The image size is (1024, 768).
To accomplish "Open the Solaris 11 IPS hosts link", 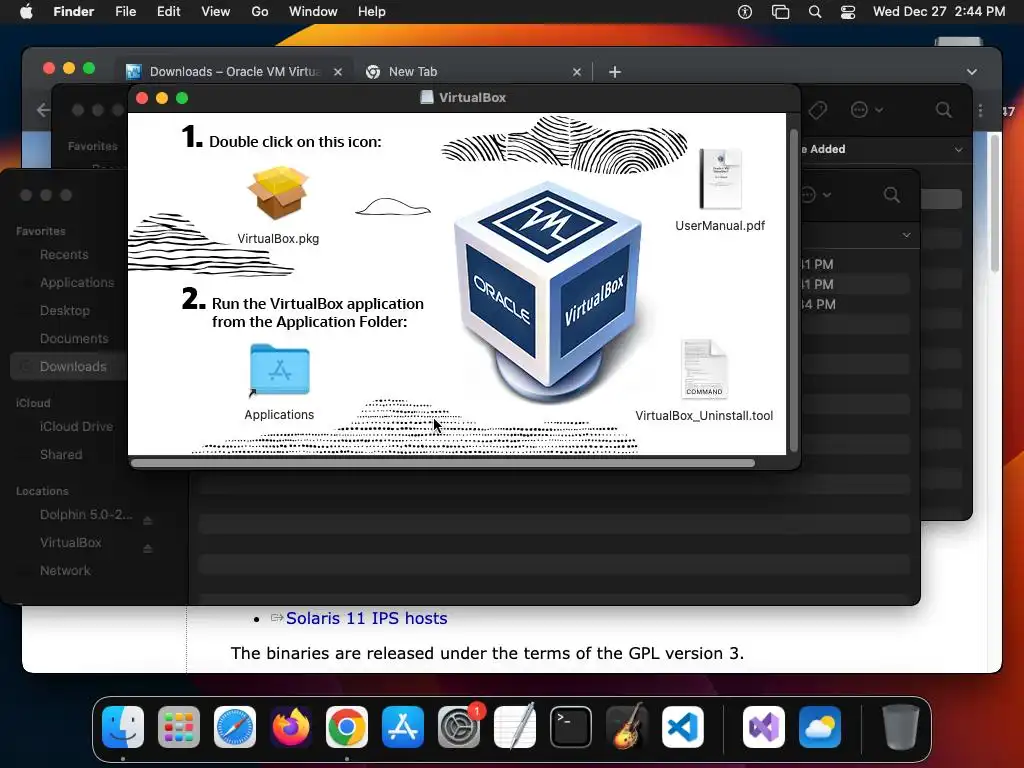I will click(366, 618).
